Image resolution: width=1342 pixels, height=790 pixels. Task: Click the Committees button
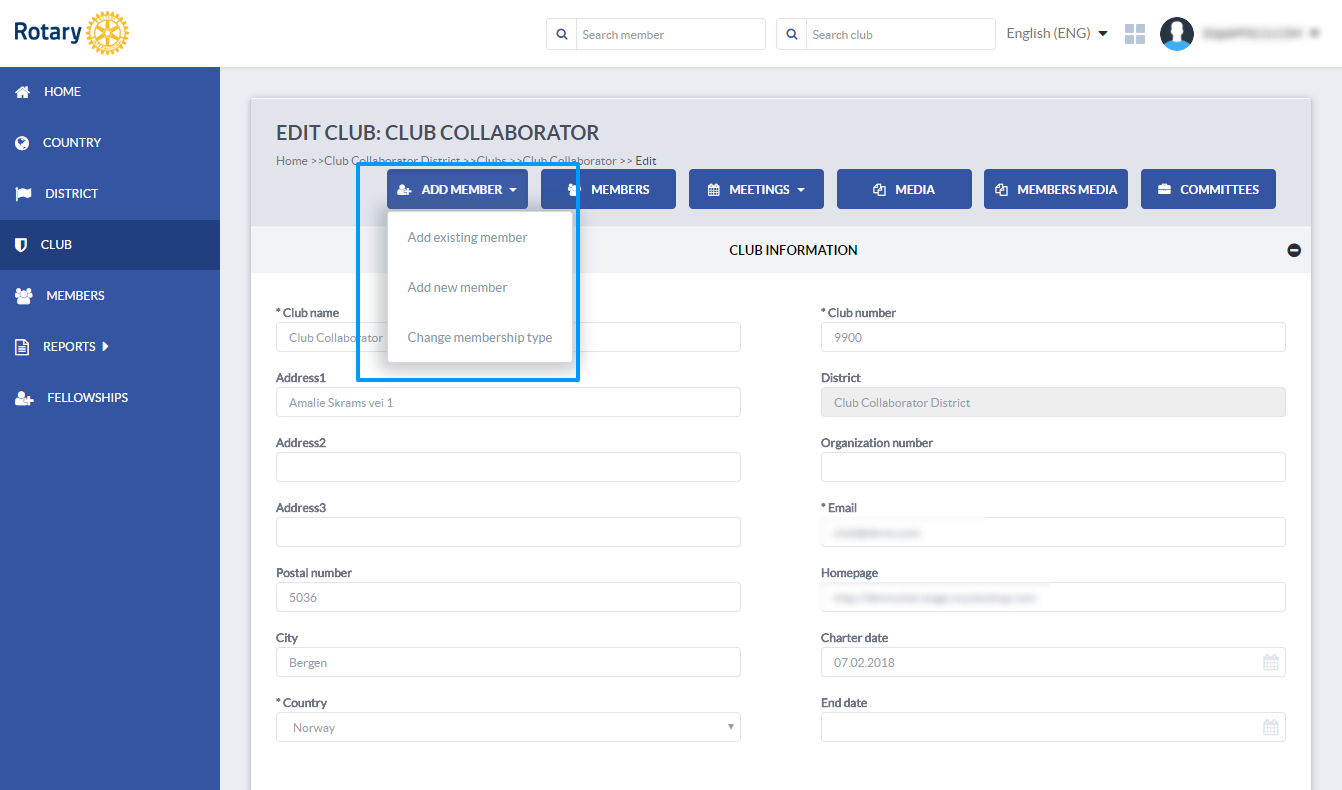click(x=1208, y=189)
